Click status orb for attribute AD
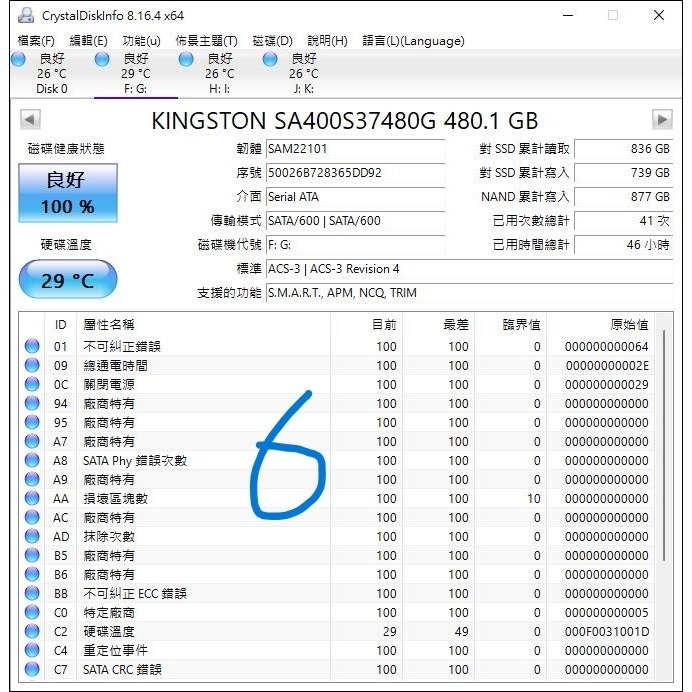 tap(32, 536)
